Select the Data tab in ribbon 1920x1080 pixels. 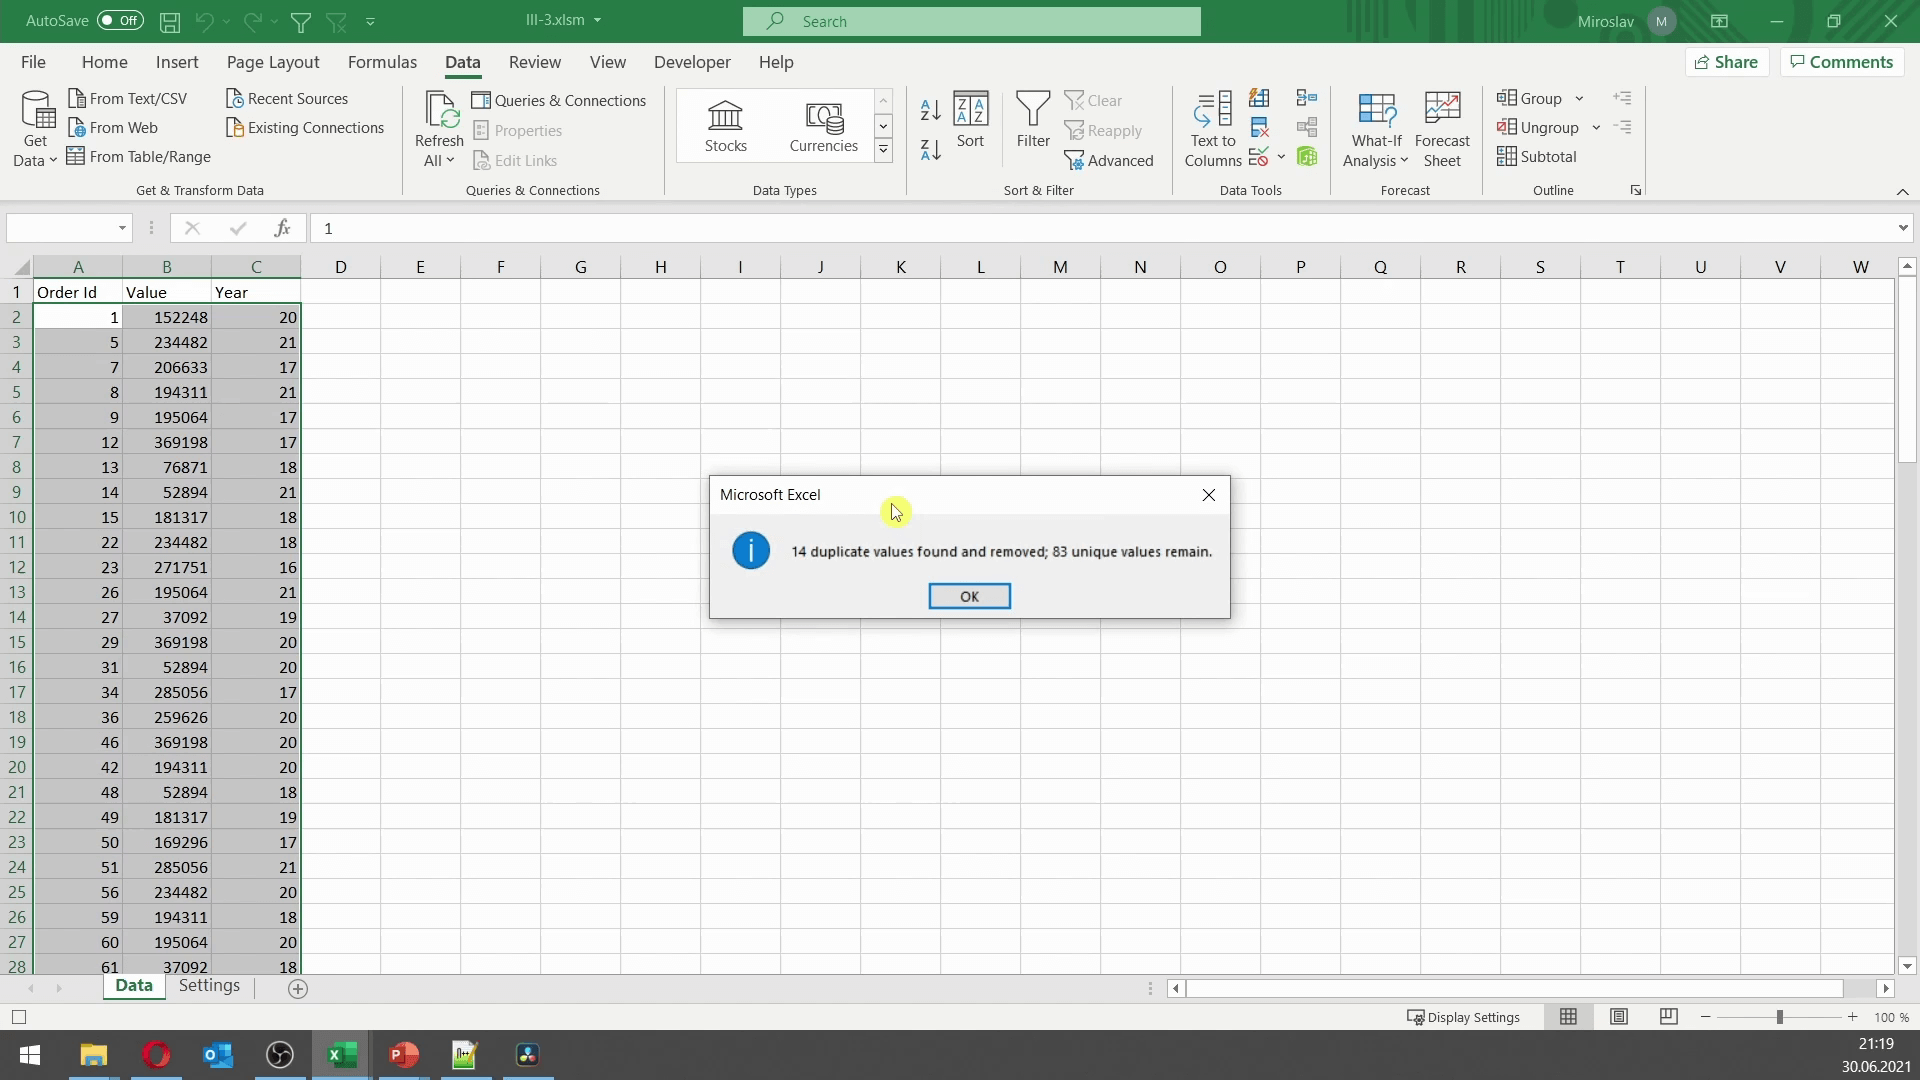tap(462, 61)
